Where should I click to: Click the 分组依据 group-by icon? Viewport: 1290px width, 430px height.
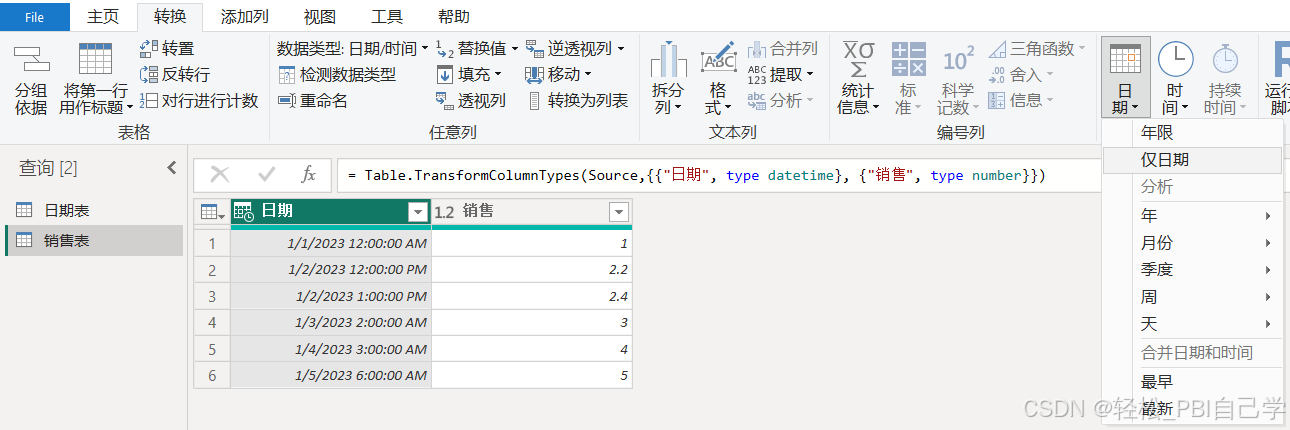coord(31,60)
